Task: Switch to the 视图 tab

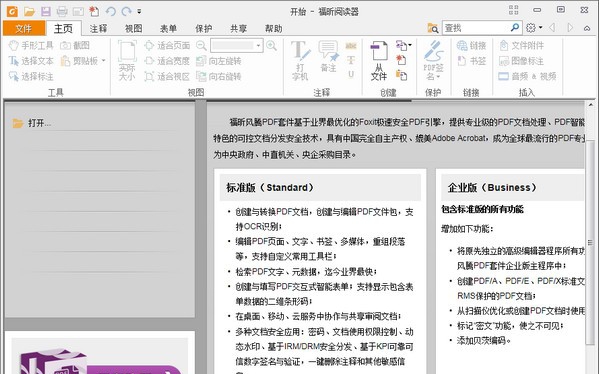Action: coord(133,28)
